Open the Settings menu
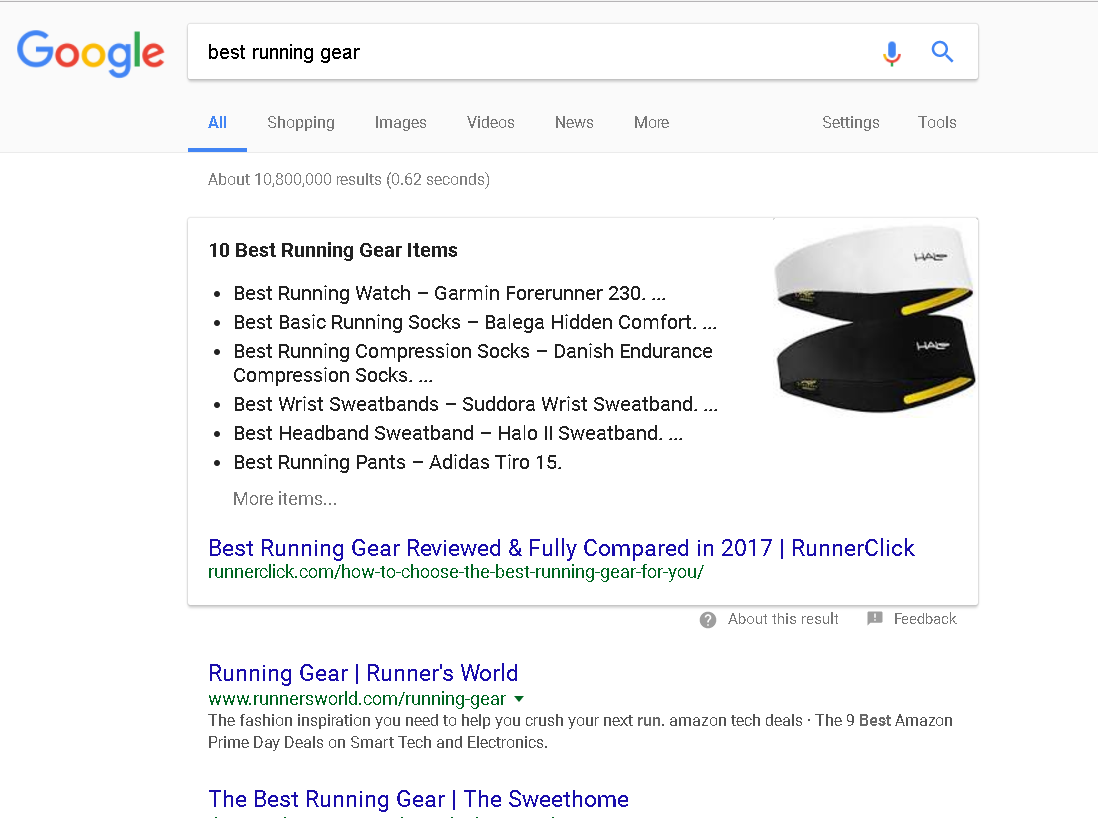The image size is (1098, 818). [850, 123]
